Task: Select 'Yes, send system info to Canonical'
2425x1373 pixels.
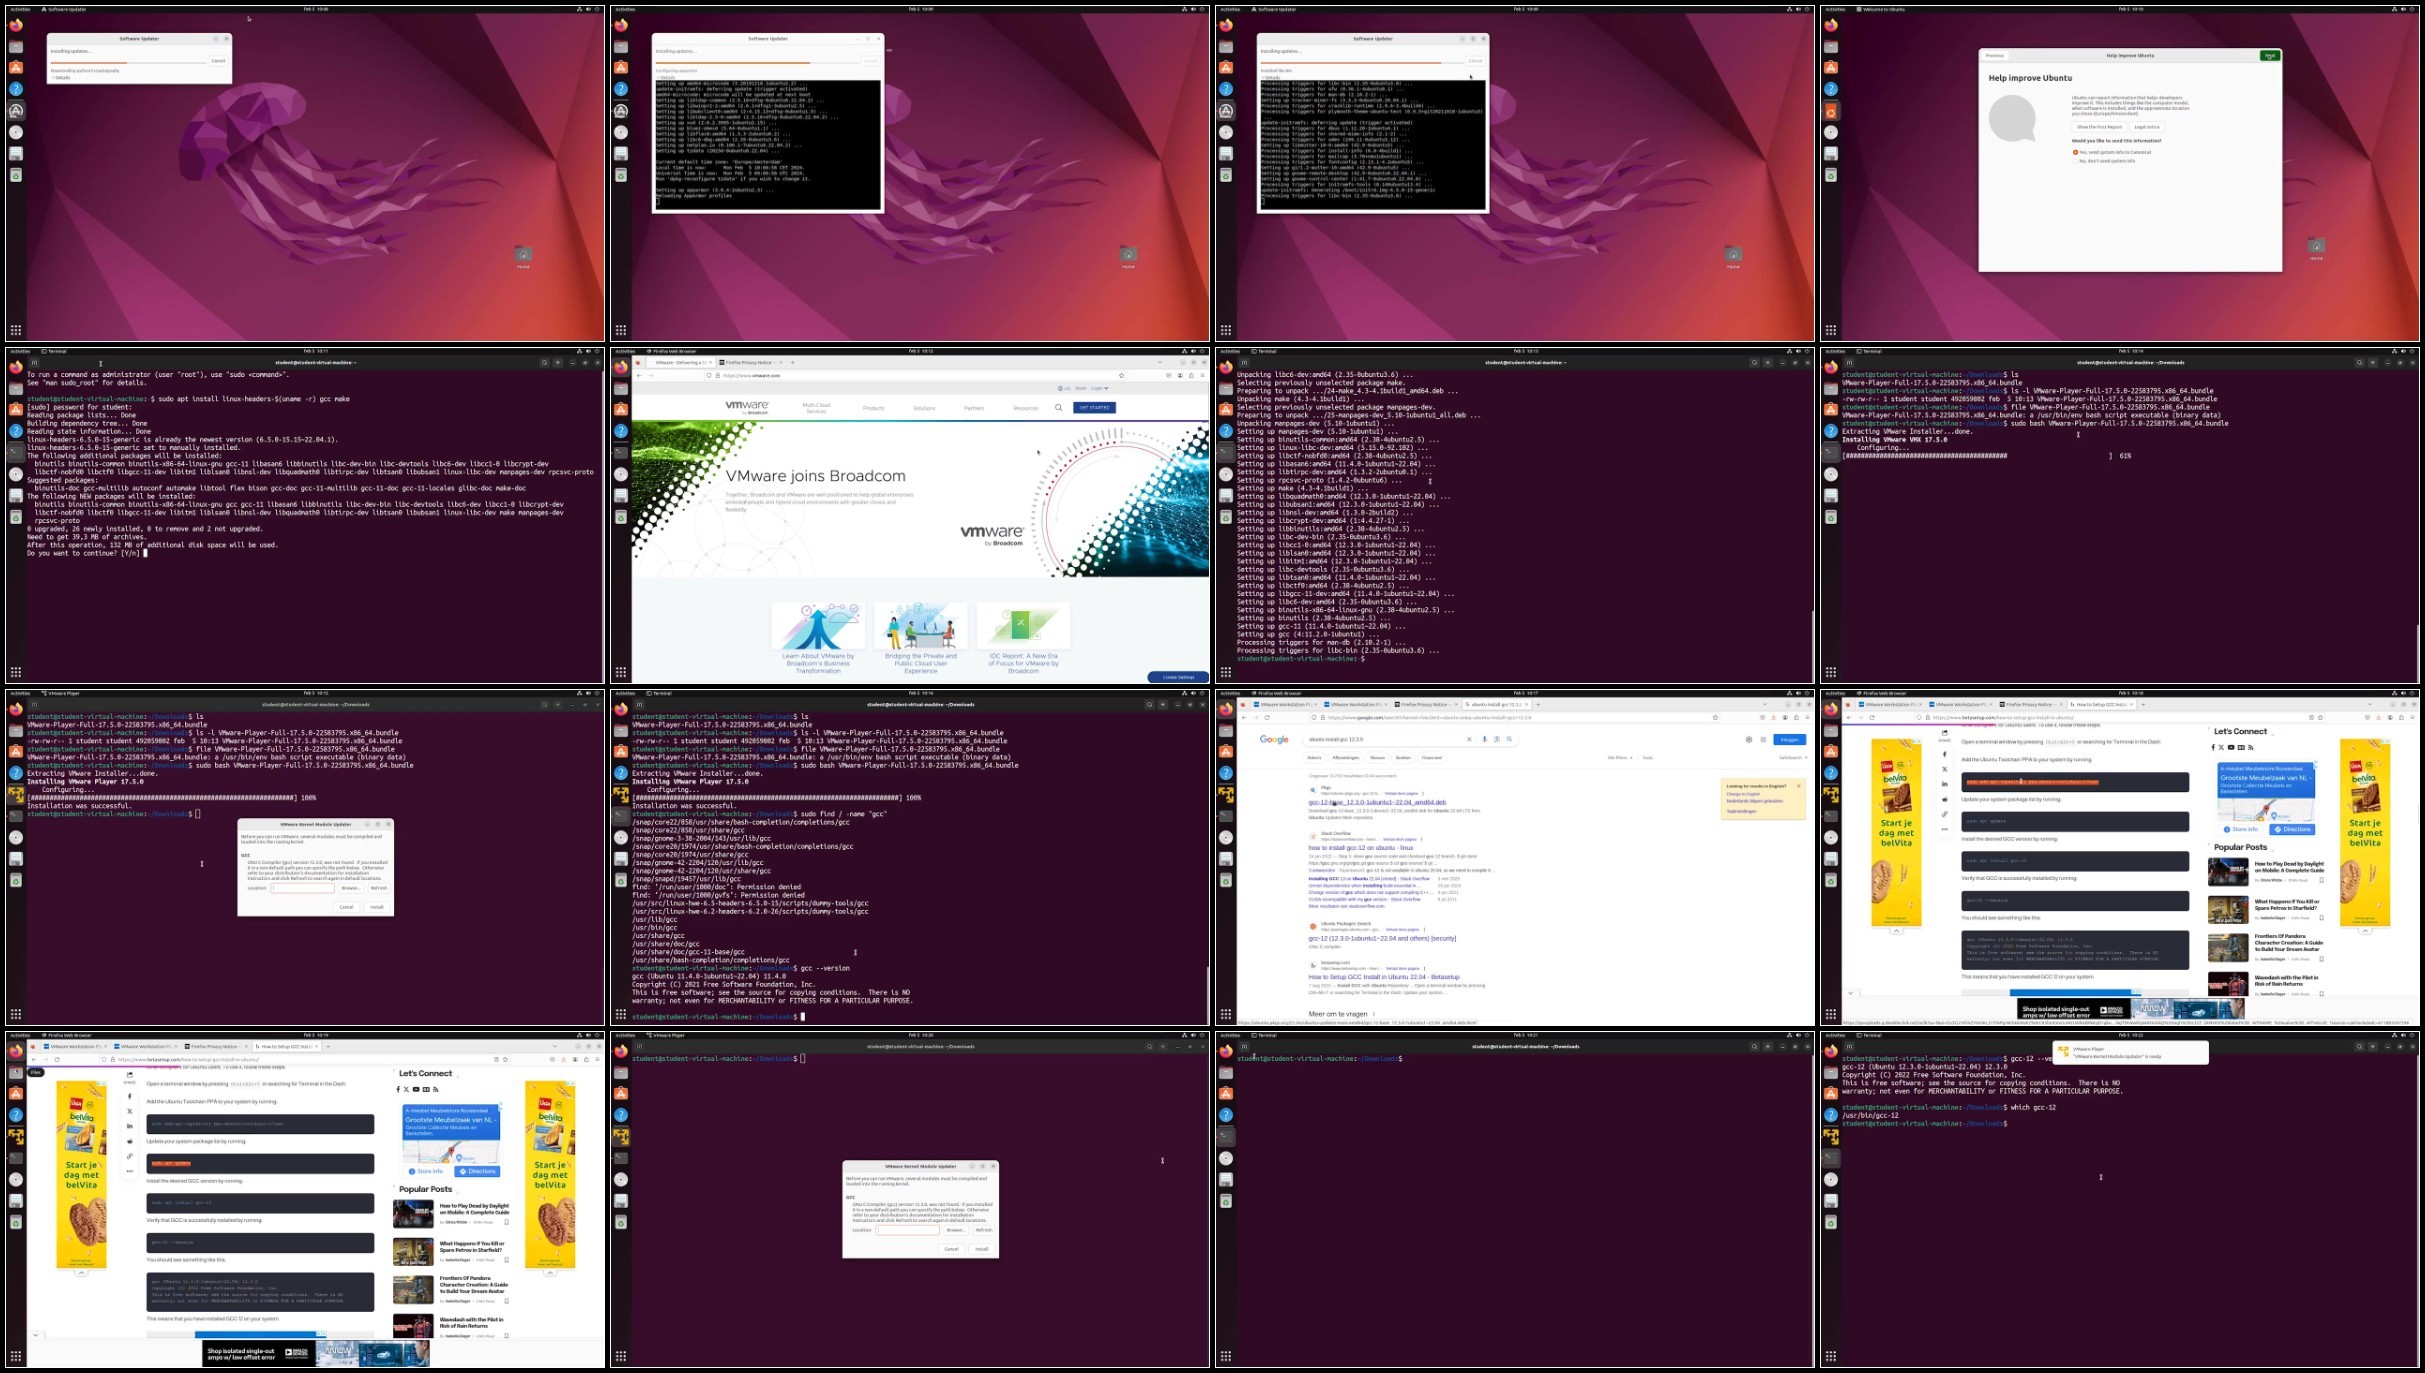Action: 2112,152
